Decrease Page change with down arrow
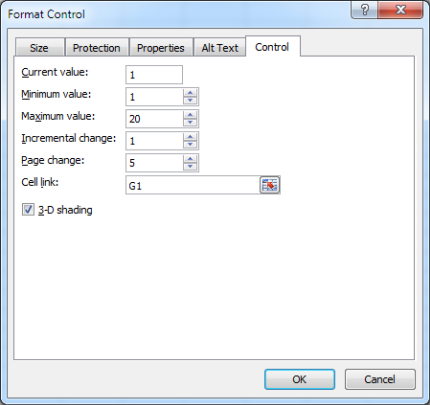The height and width of the screenshot is (405, 430). coord(190,166)
